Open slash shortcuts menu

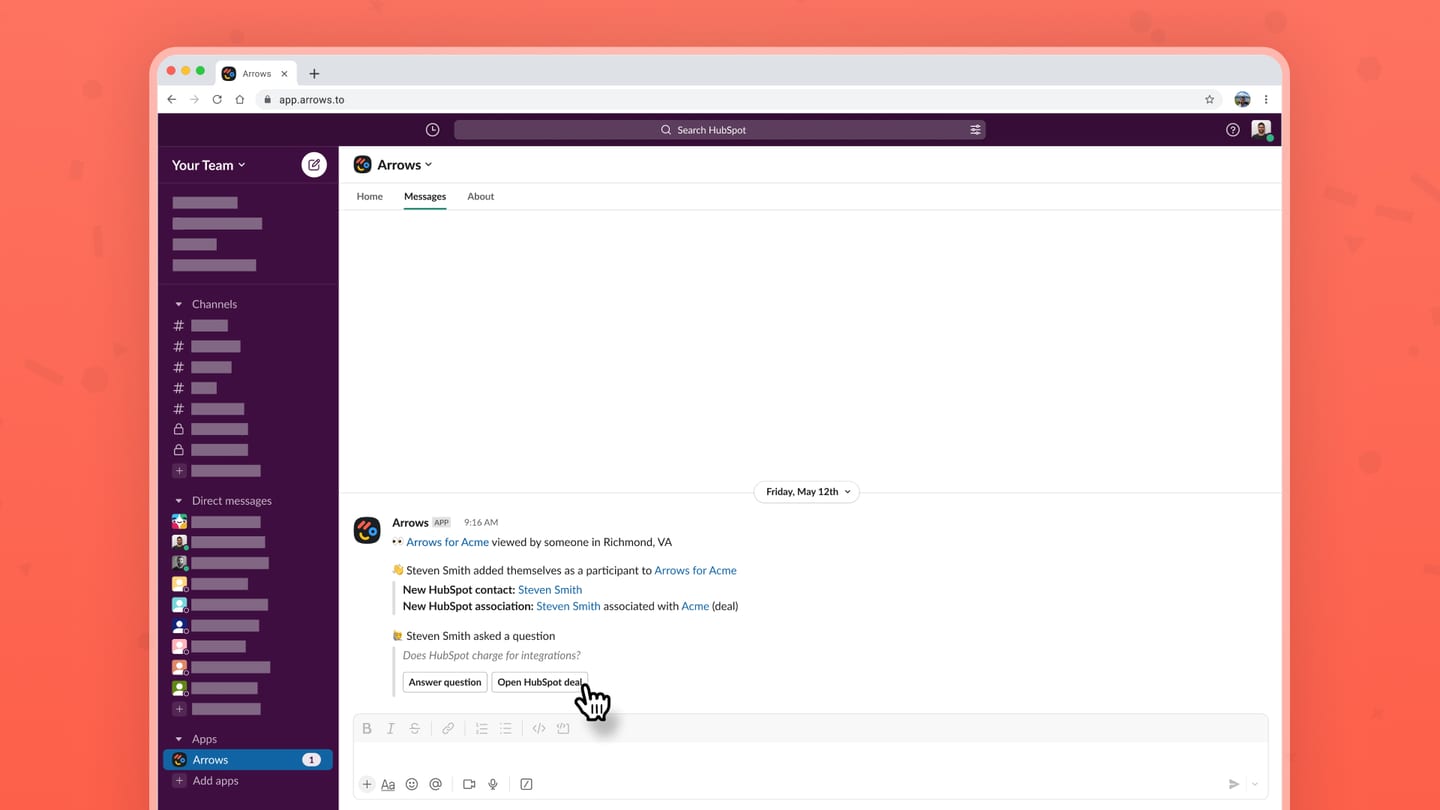click(526, 785)
